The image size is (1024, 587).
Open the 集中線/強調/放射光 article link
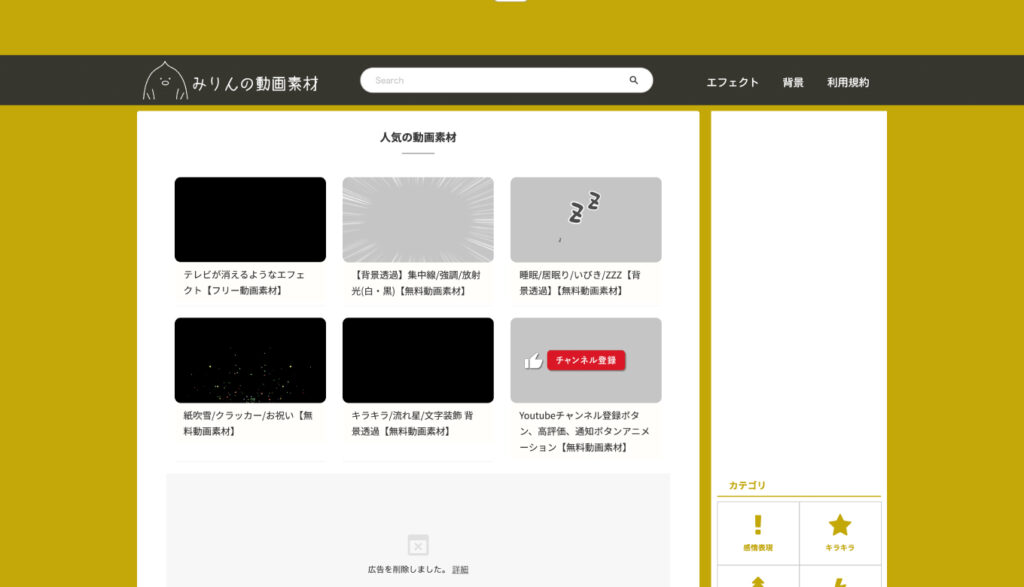417,282
